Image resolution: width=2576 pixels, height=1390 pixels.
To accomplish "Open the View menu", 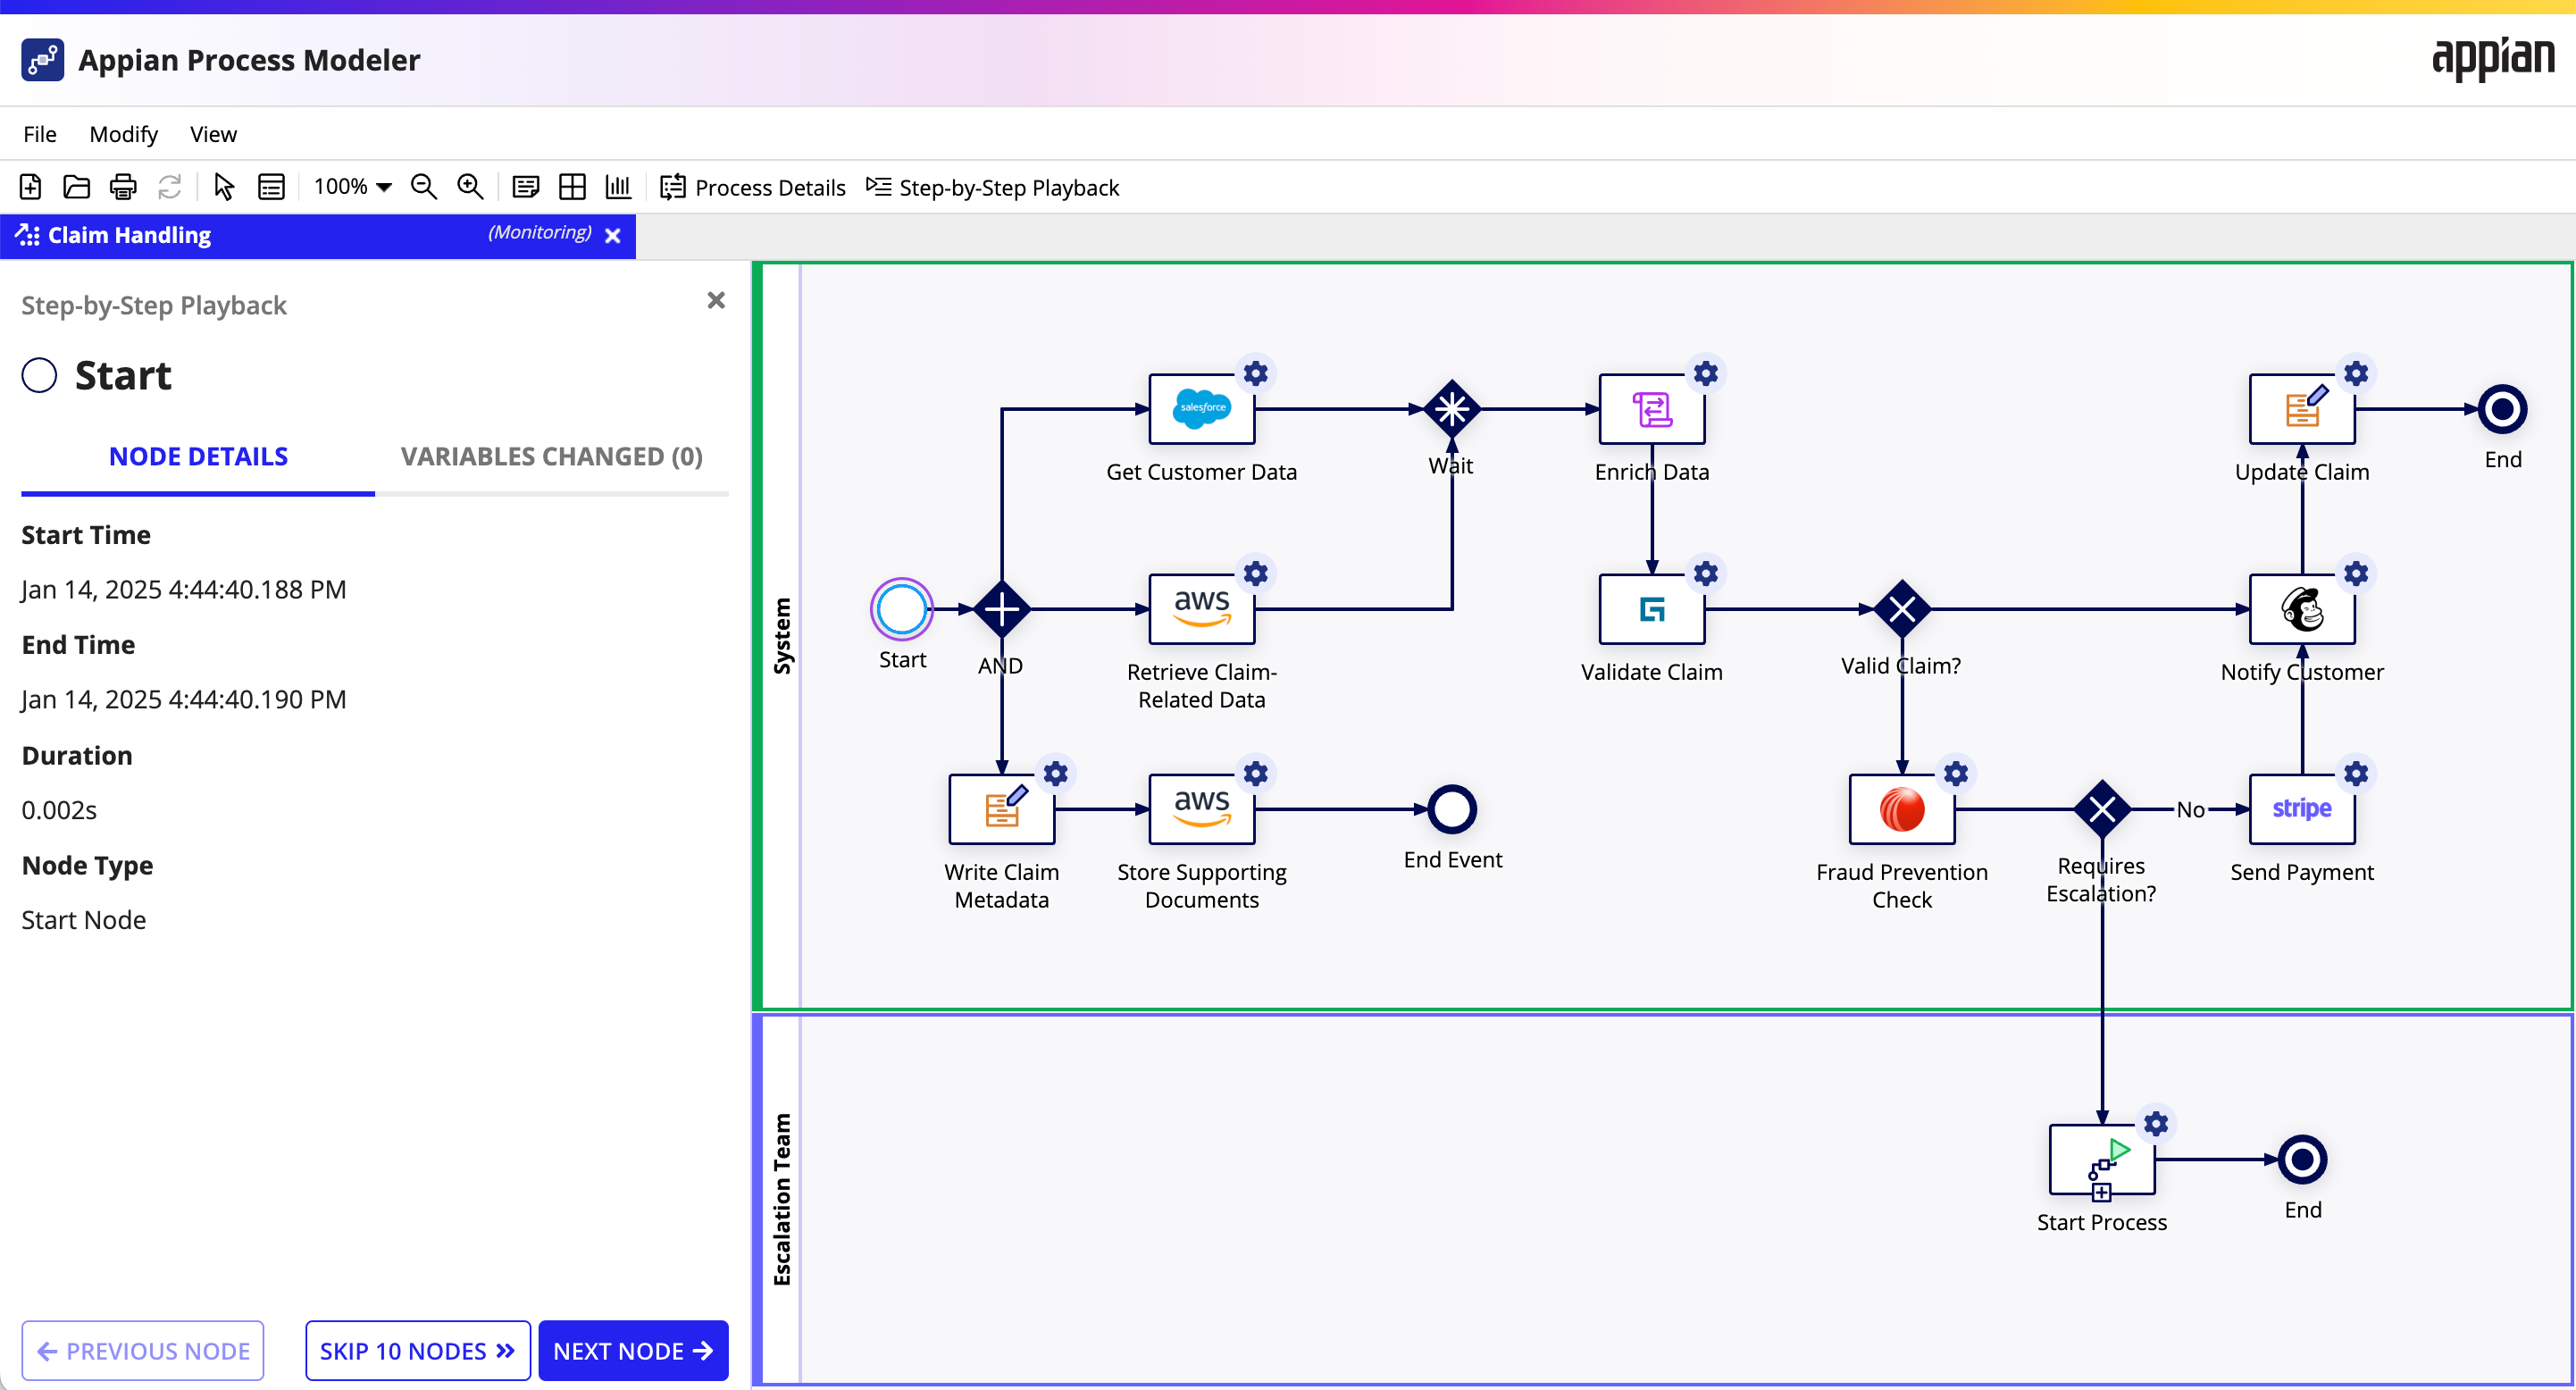I will point(214,134).
